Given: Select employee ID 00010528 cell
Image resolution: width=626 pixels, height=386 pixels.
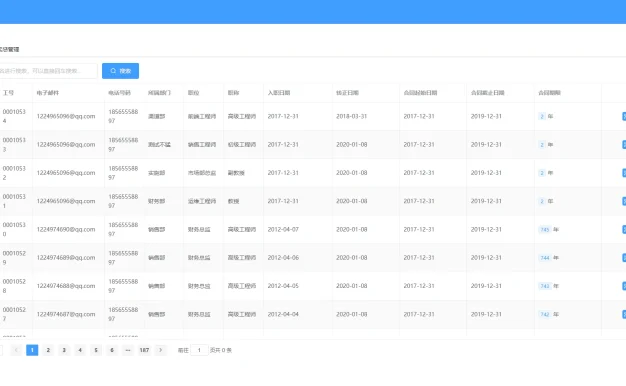Looking at the screenshot, I should pos(14,286).
